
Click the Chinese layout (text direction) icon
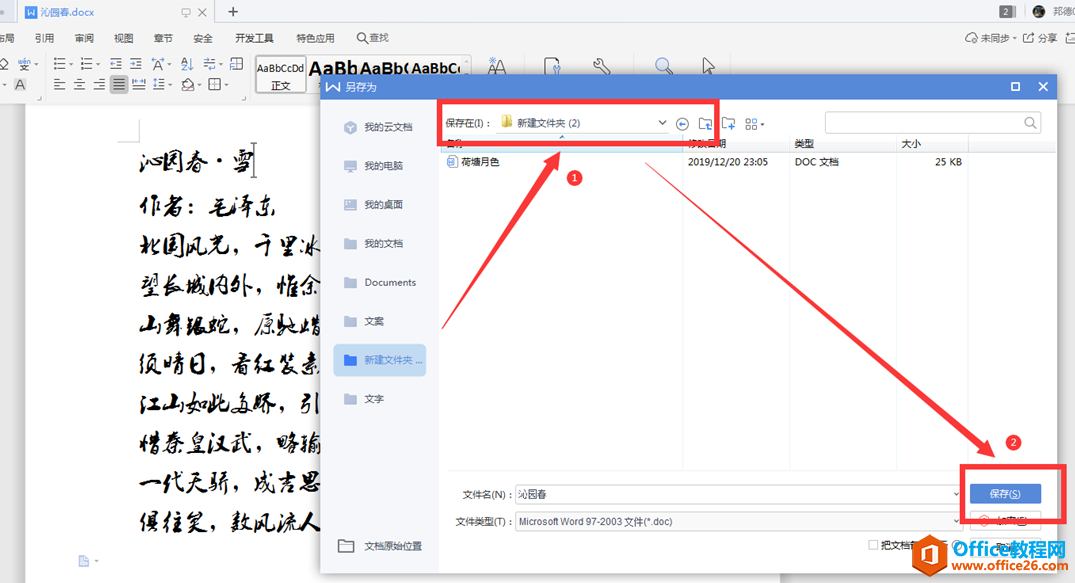pyautogui.click(x=160, y=64)
